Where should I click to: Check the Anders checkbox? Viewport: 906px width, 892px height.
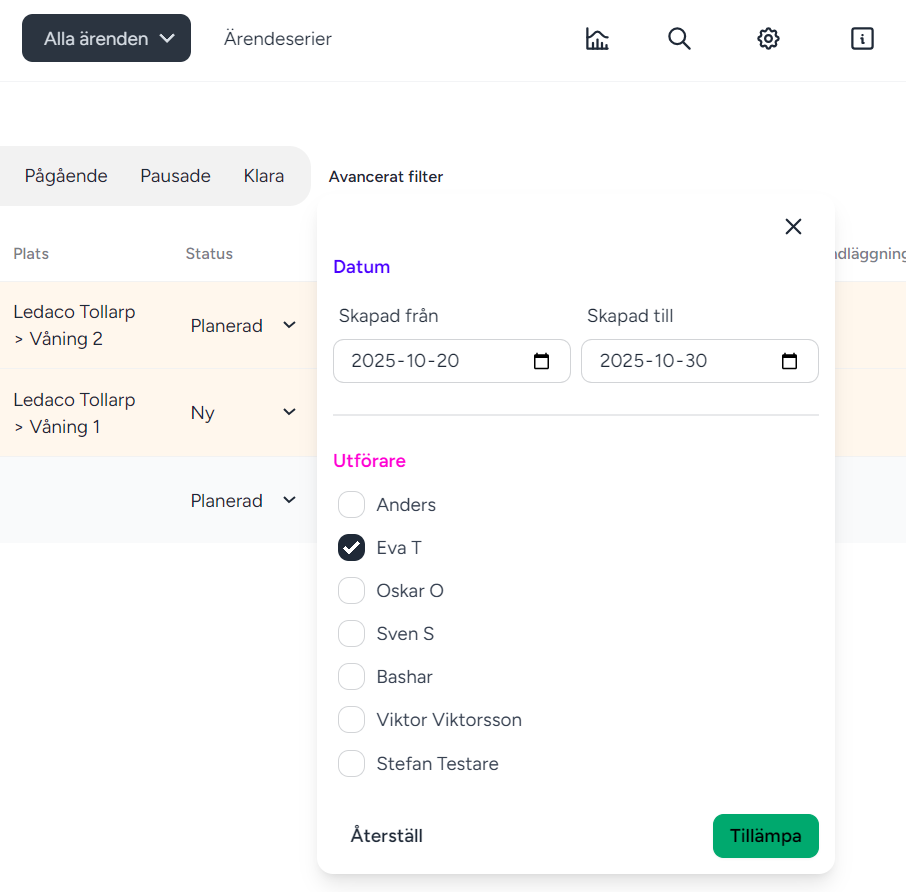[x=351, y=505]
